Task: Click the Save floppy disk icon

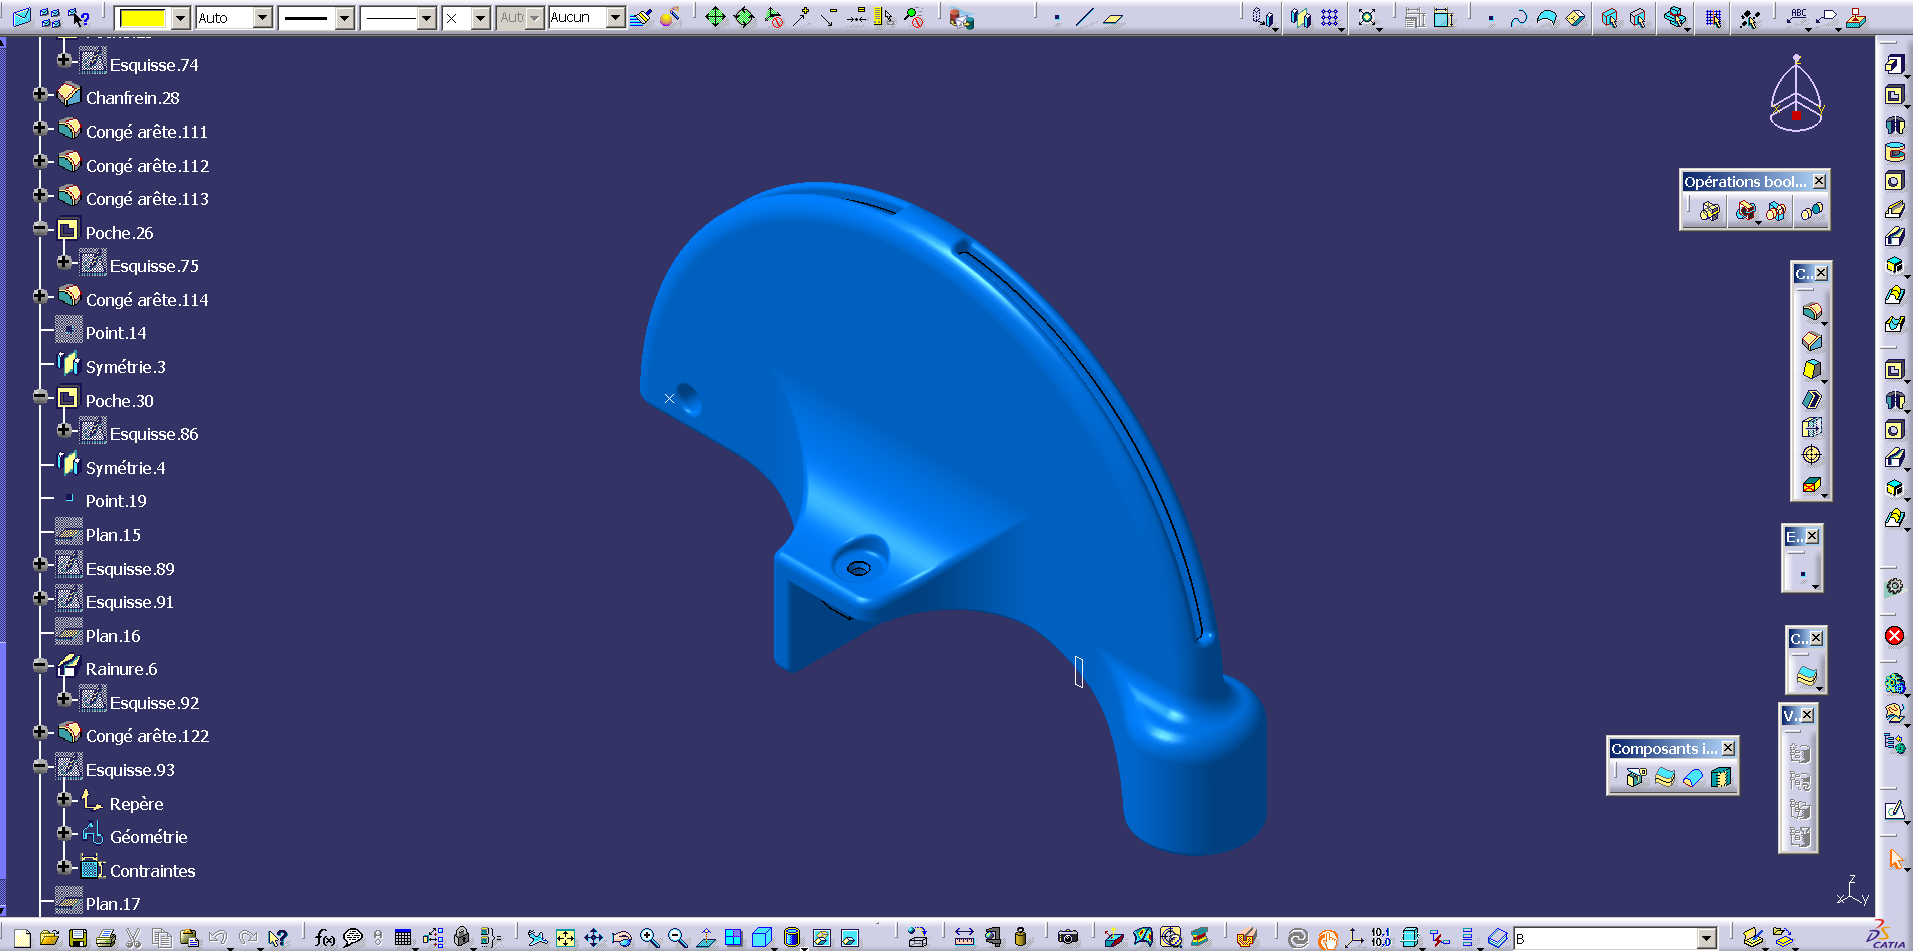Action: click(x=77, y=938)
